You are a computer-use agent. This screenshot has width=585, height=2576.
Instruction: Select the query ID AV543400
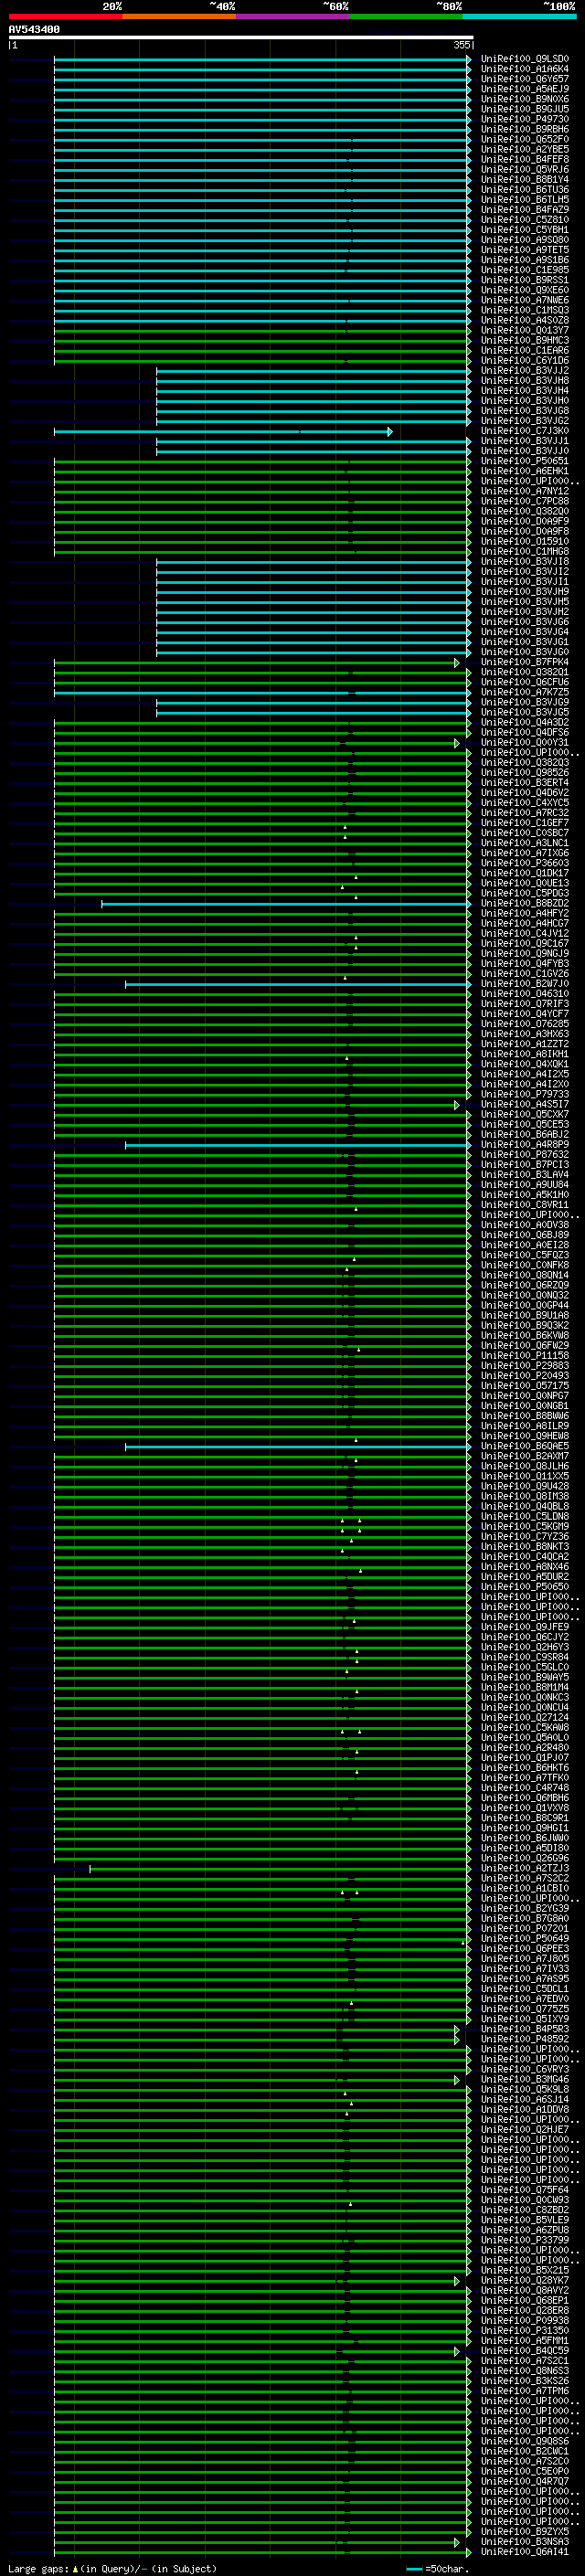coord(34,30)
